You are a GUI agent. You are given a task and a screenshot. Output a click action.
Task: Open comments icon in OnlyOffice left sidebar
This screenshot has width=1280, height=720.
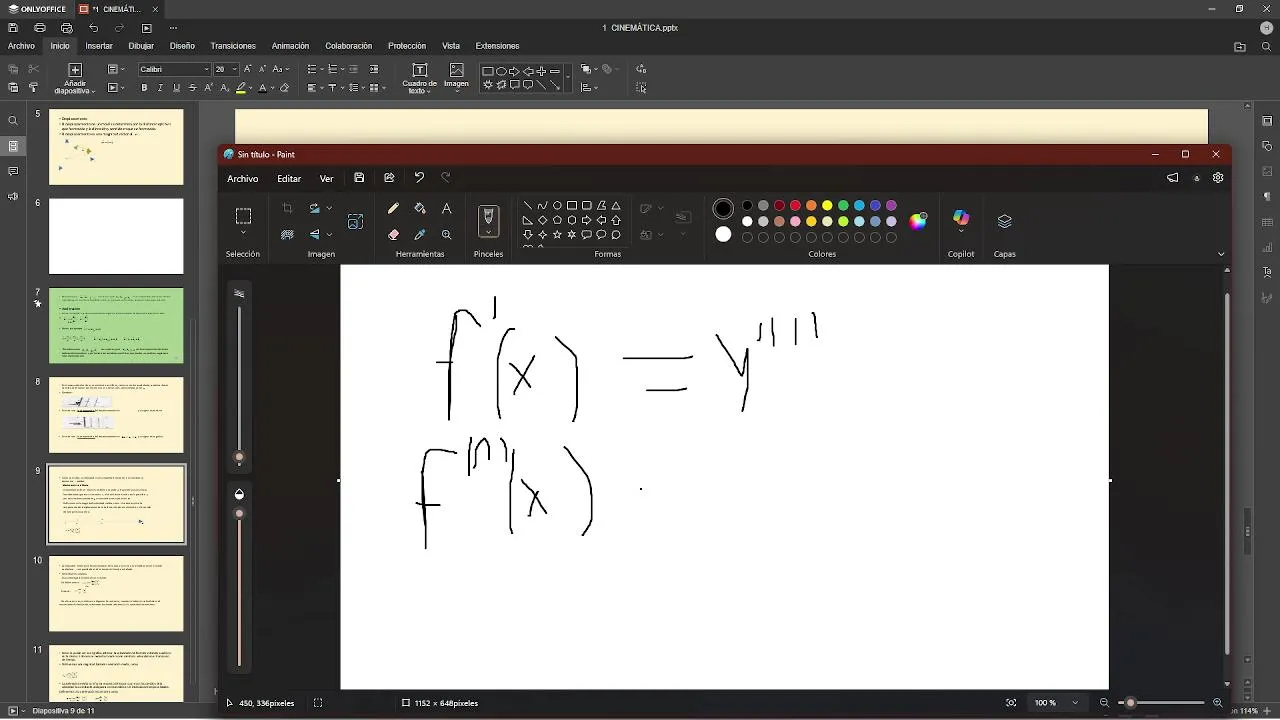pyautogui.click(x=13, y=171)
